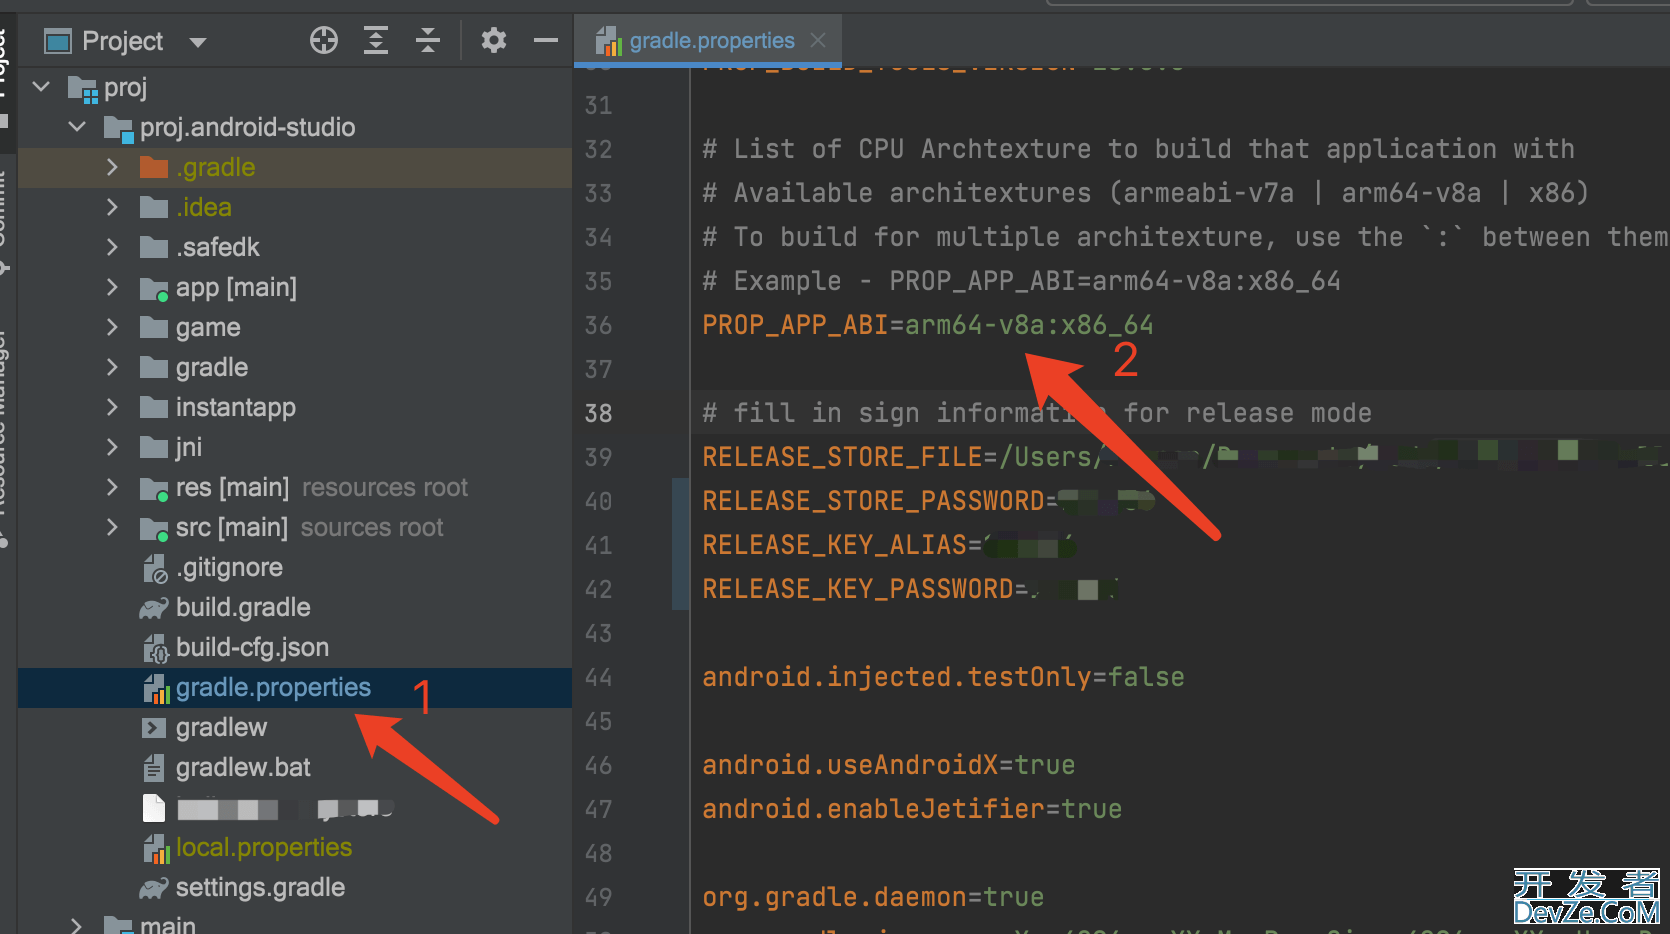The image size is (1670, 934).
Task: Click the '# fill in sign information' comment line
Action: [x=1037, y=413]
